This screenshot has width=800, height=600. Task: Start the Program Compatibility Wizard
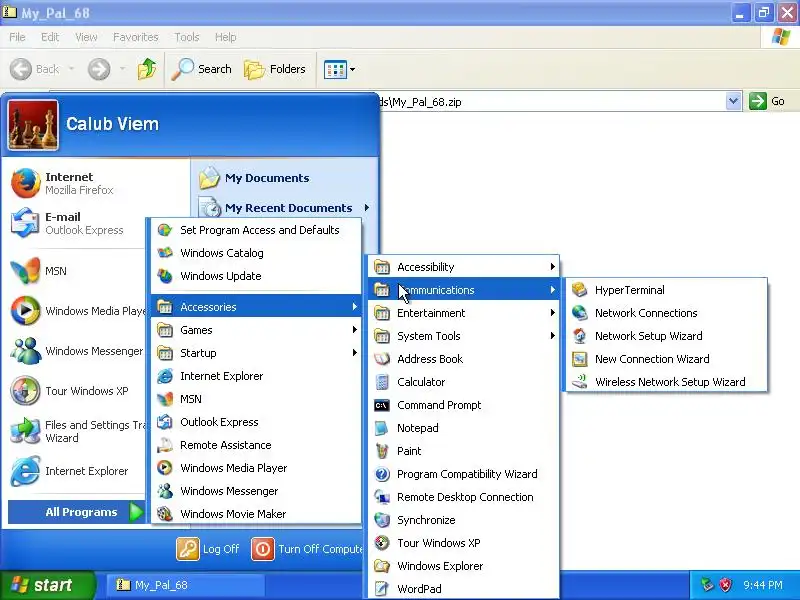click(463, 473)
